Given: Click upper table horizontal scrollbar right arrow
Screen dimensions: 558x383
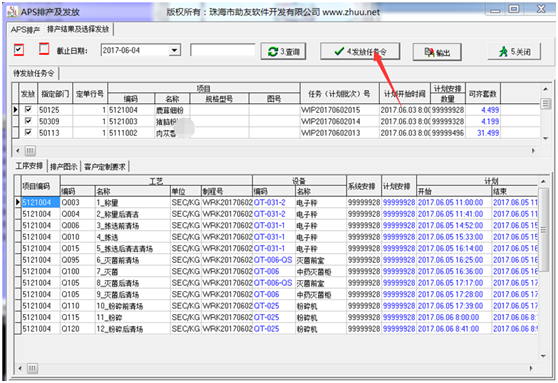Looking at the screenshot, I should [x=533, y=151].
